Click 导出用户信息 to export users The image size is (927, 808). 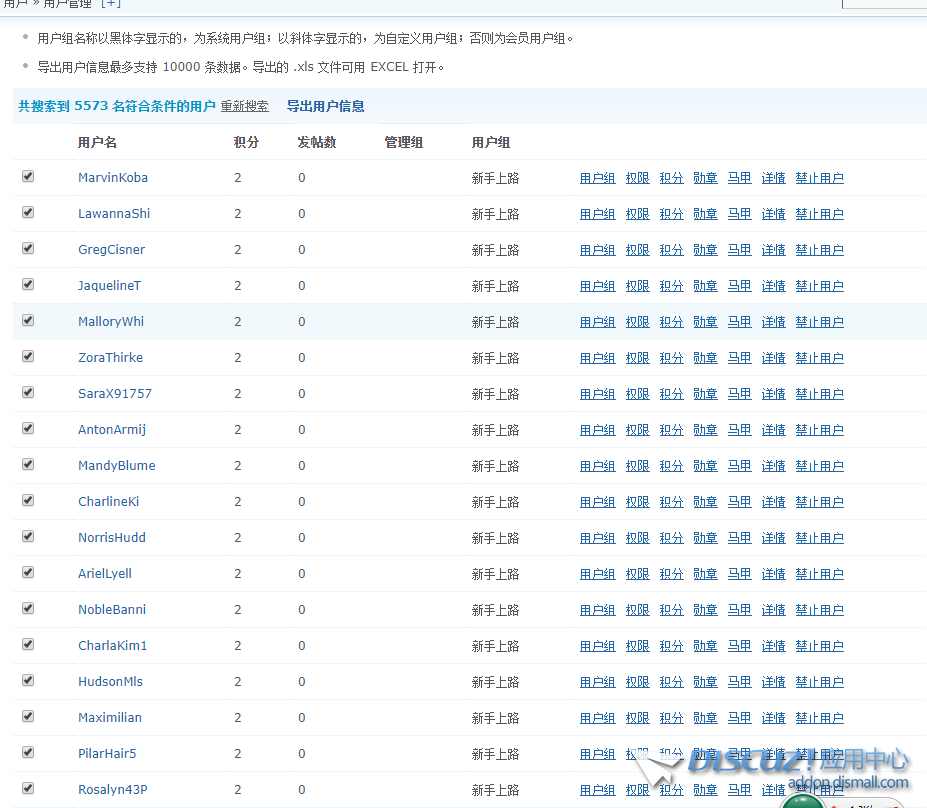point(325,106)
